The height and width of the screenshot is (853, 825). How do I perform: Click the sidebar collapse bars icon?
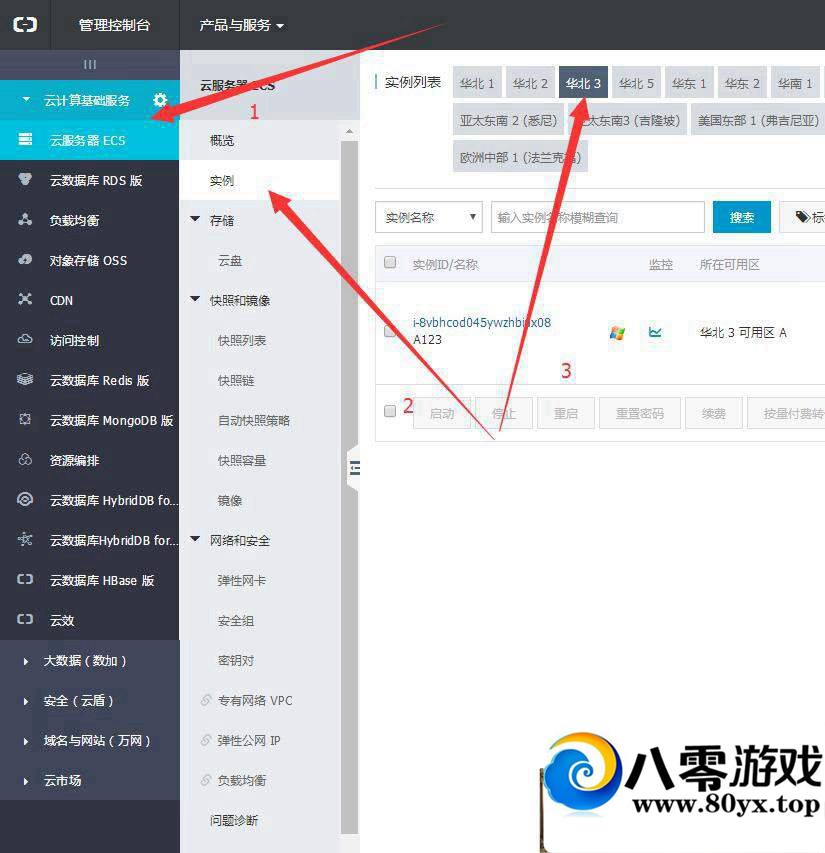(x=90, y=64)
